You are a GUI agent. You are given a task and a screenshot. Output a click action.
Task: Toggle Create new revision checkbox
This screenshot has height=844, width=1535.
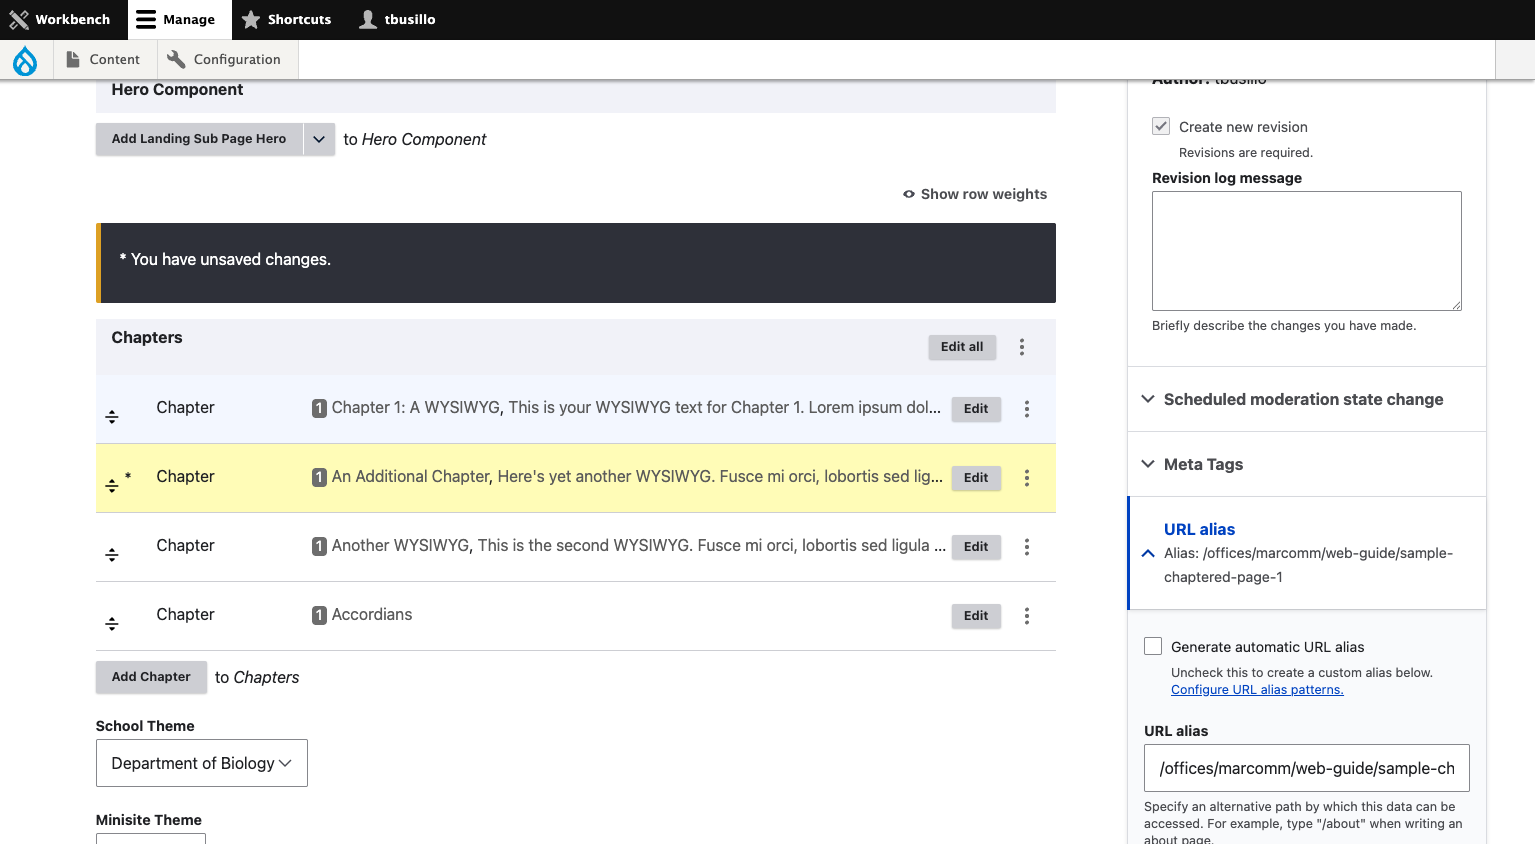coord(1161,126)
